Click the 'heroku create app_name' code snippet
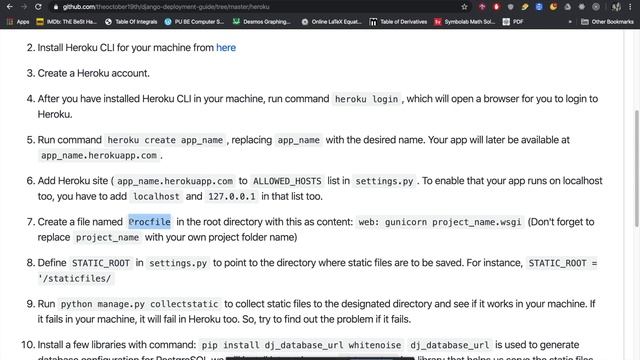 (165, 140)
